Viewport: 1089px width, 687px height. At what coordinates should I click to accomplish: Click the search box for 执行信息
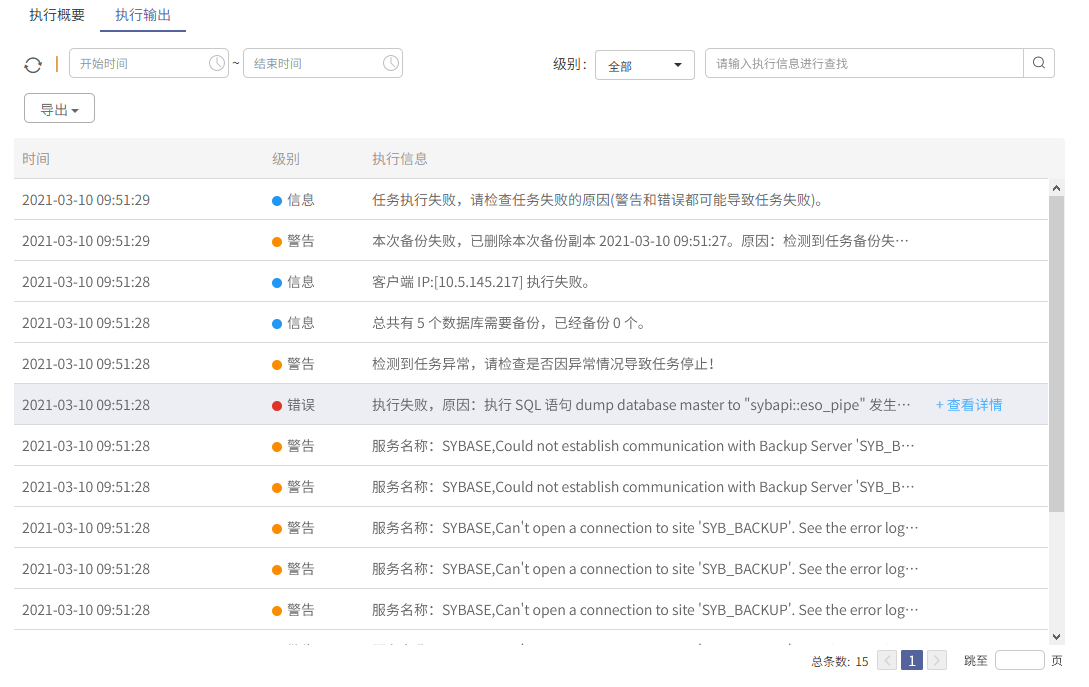[864, 63]
